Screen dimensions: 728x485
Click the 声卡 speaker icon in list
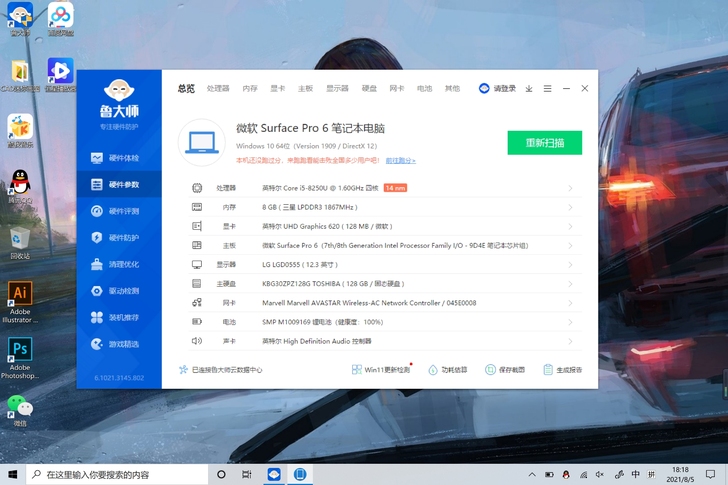click(x=197, y=341)
